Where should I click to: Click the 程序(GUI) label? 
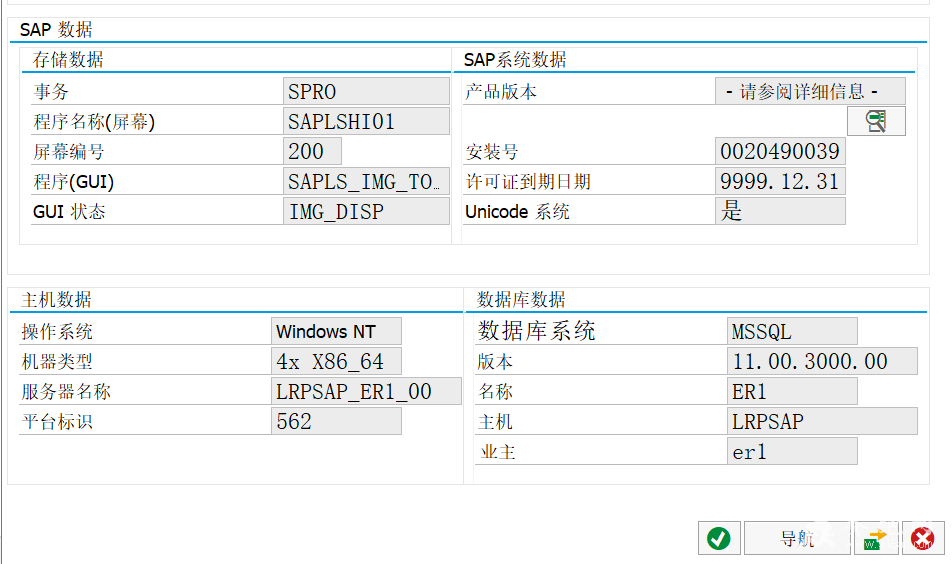click(x=73, y=181)
